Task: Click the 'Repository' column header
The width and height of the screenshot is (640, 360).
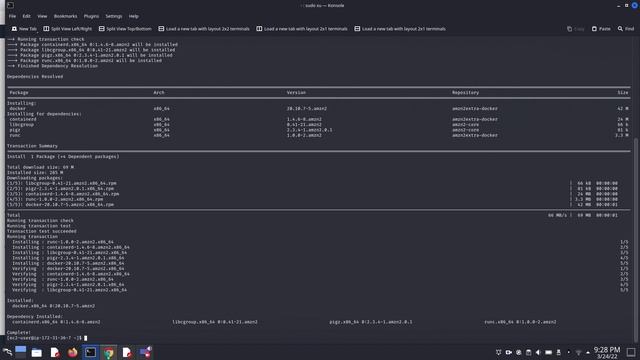Action: [x=465, y=93]
